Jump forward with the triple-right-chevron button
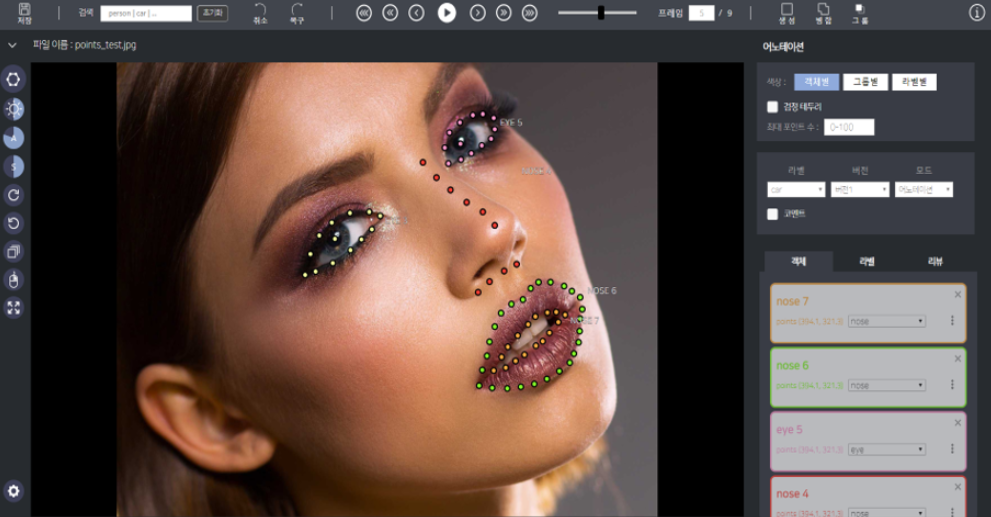Viewport: 991px width, 517px height. pyautogui.click(x=530, y=13)
